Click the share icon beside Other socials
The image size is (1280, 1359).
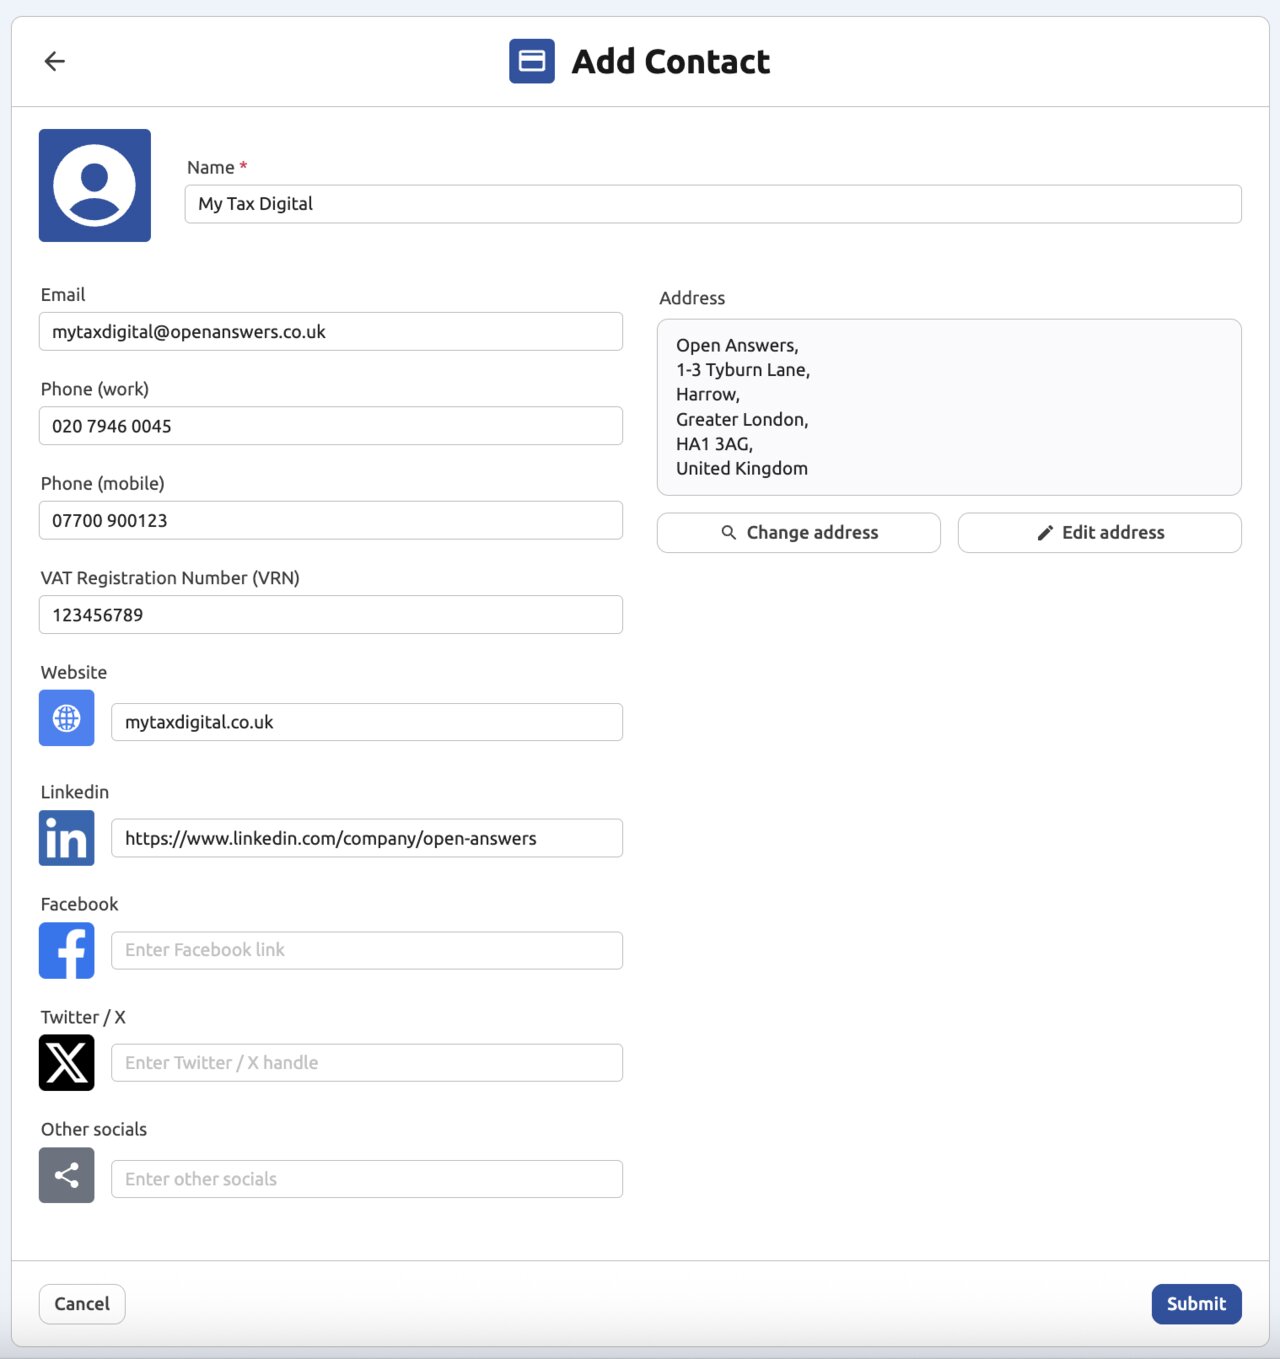(x=66, y=1175)
